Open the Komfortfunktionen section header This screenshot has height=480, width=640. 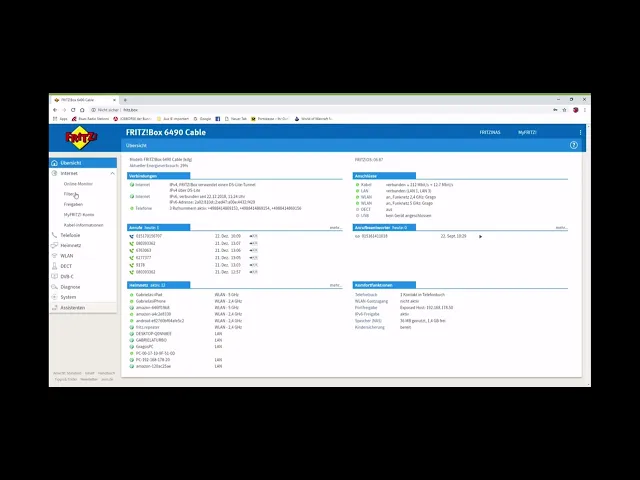coord(384,285)
